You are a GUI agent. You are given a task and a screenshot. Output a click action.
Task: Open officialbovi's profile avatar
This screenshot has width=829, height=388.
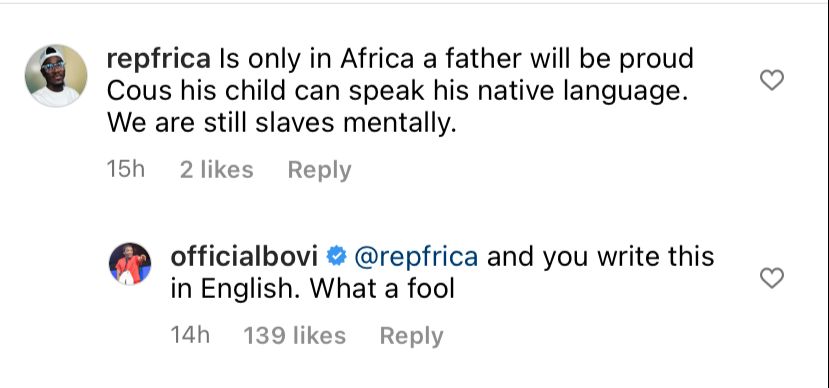130,264
